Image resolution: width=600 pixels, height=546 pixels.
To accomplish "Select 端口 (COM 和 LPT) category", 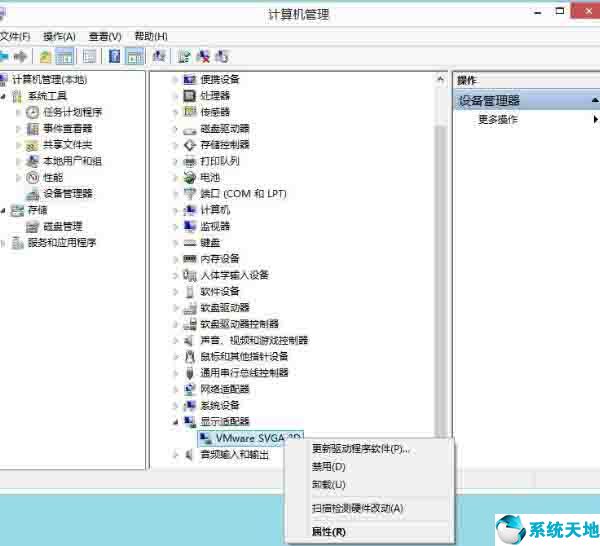I will (x=243, y=194).
